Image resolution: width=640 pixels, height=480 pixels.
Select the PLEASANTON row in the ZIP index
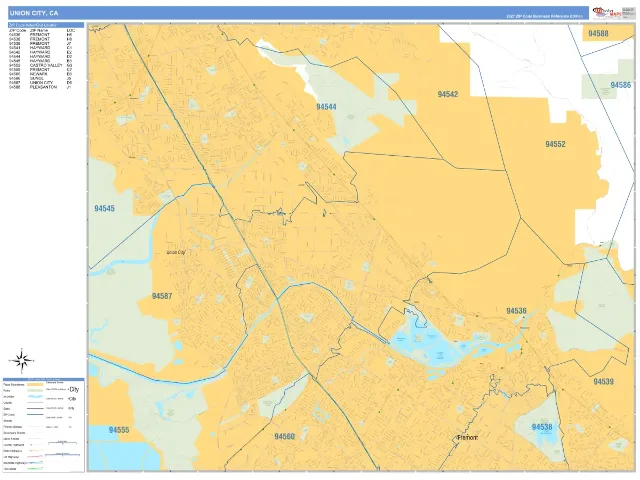[x=40, y=87]
